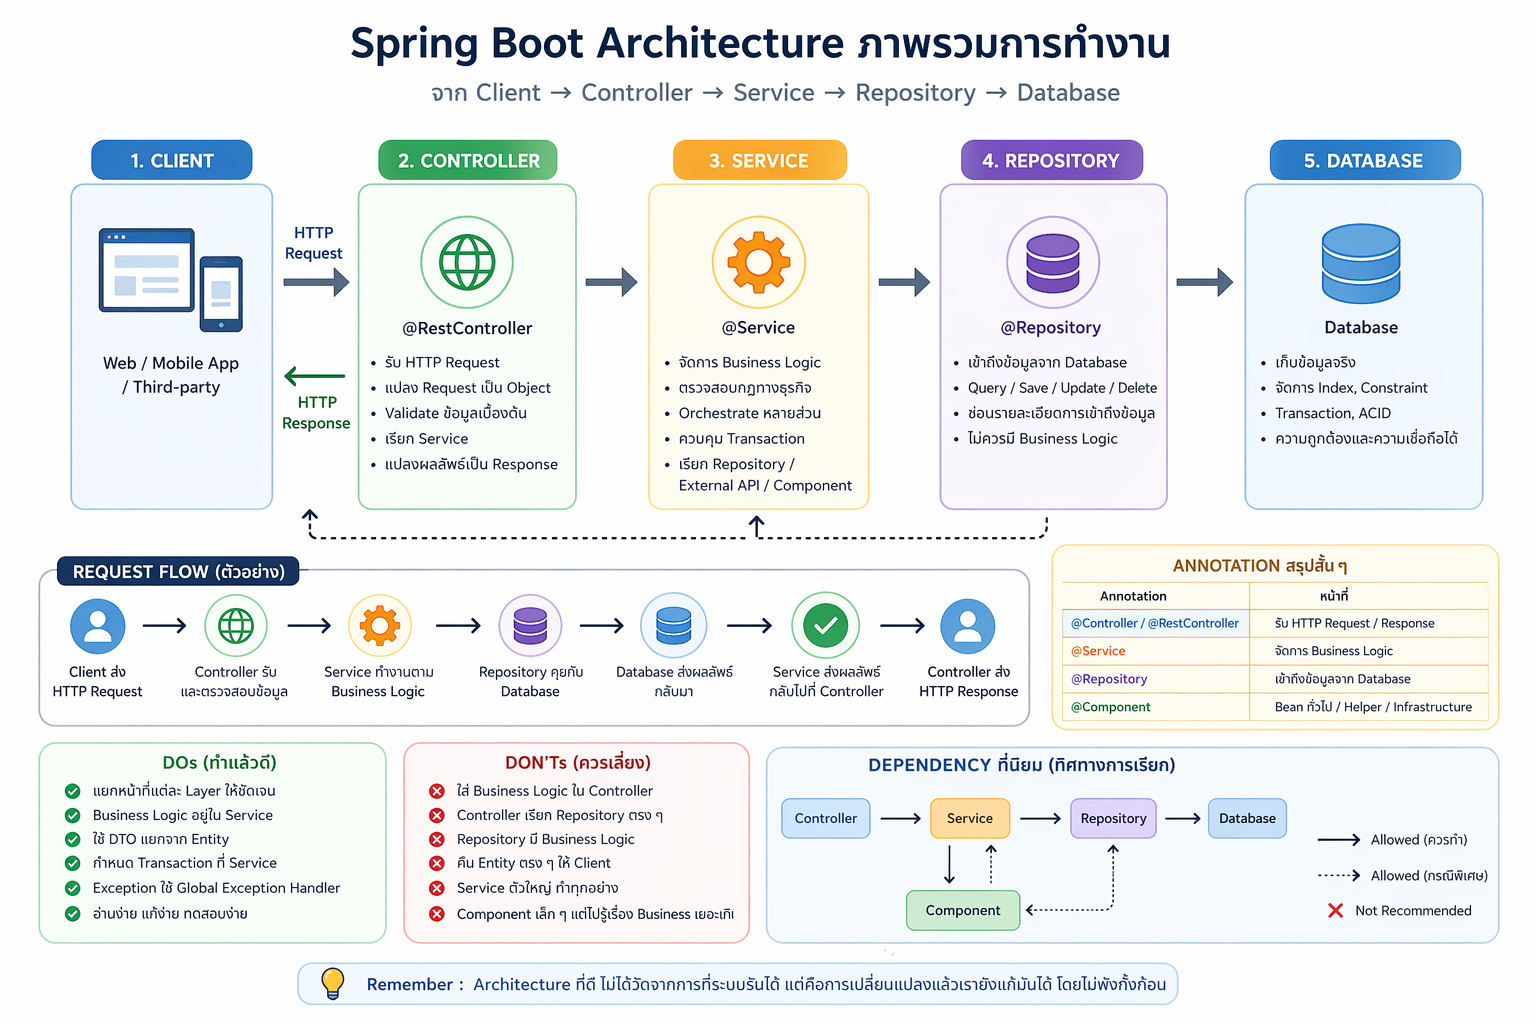The width and height of the screenshot is (1536, 1024).
Task: Click the red X beside 'Controller เรียก Repository ตรง ๆ'
Action: point(437,815)
